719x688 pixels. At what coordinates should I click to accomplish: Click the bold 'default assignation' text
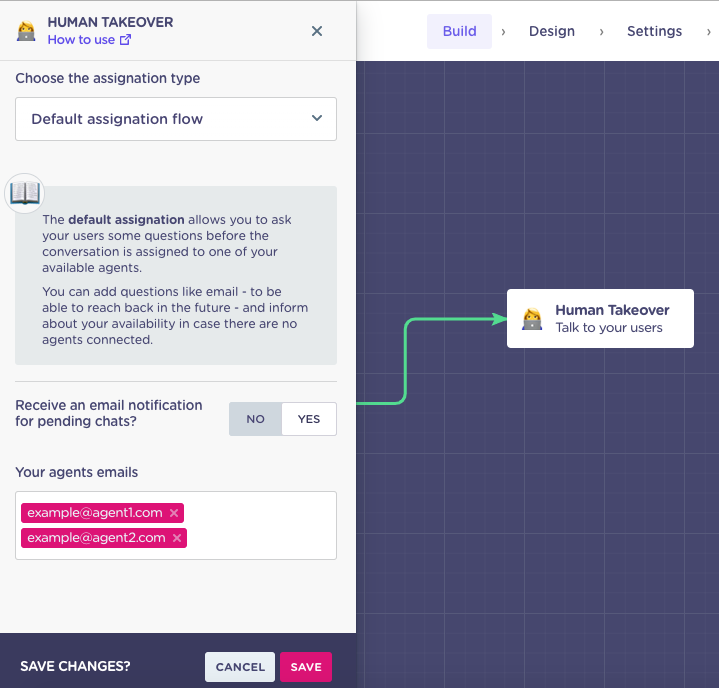[x=127, y=220]
